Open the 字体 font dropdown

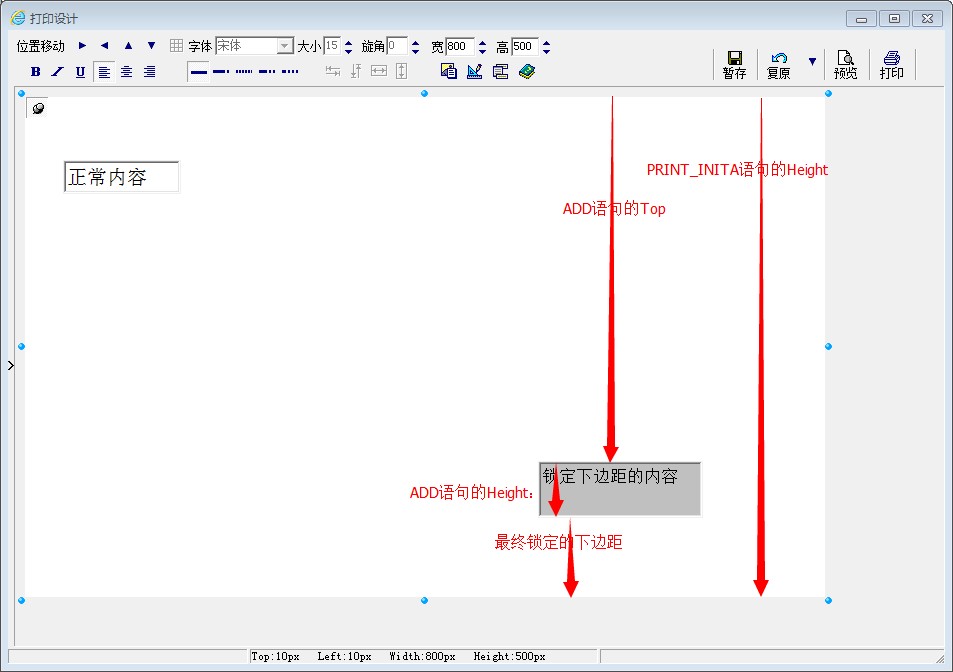click(x=285, y=46)
